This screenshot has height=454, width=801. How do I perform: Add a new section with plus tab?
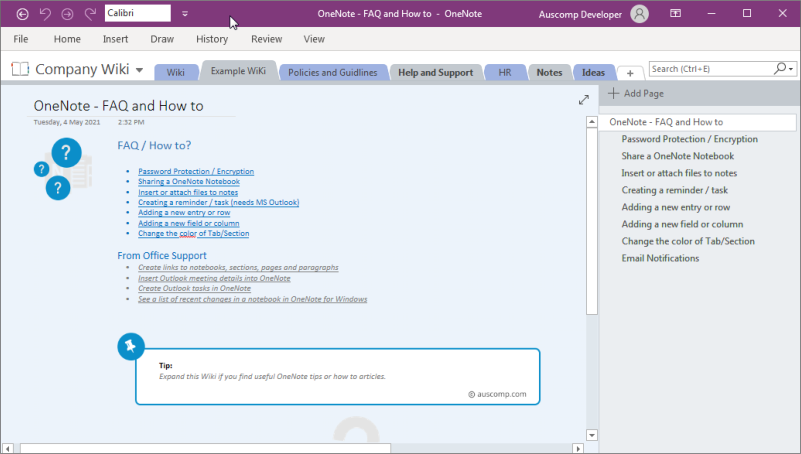630,73
